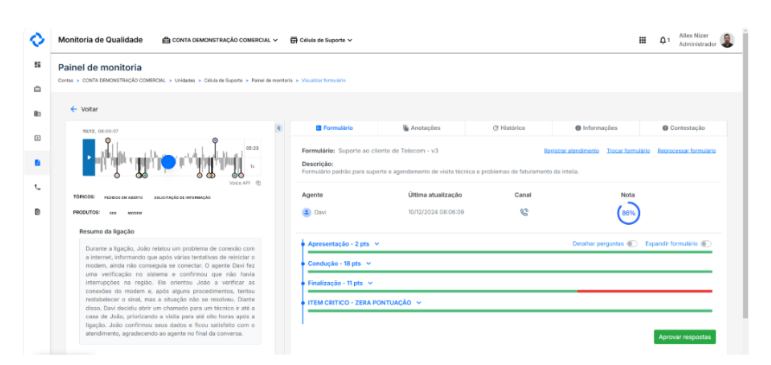
Task: Click the Reprocessar formulário link
Action: point(686,151)
